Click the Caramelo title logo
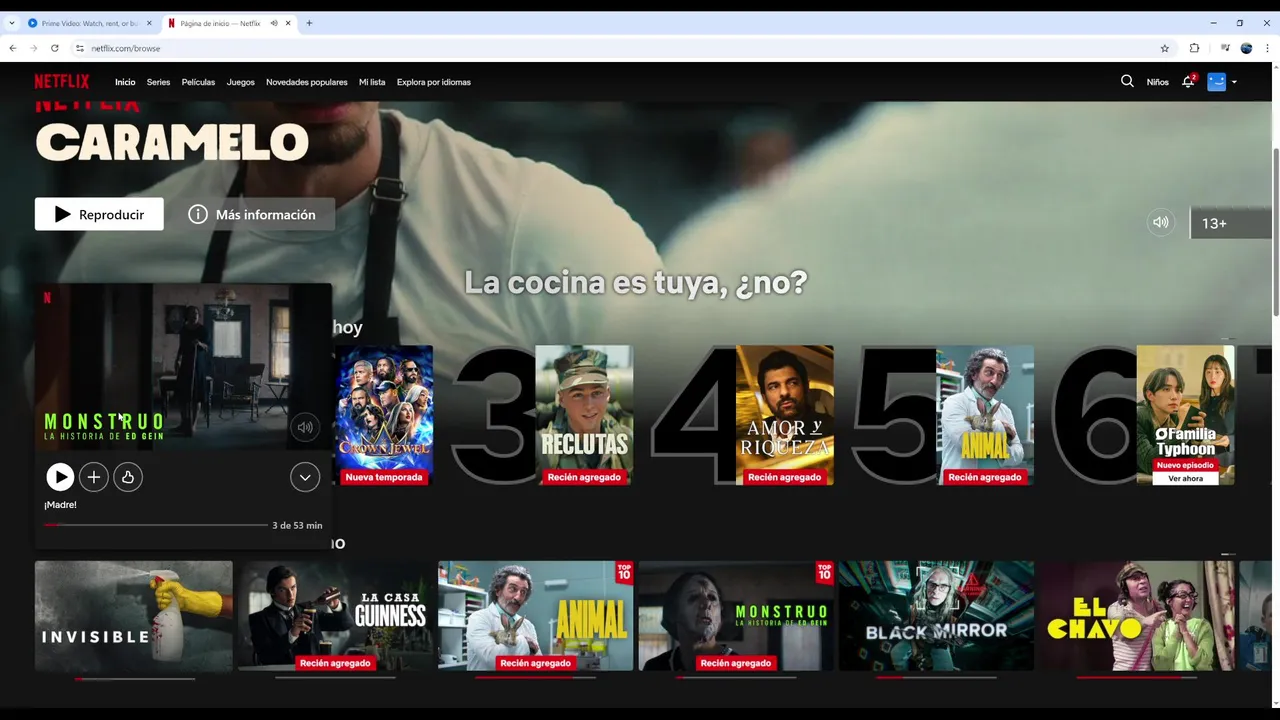Image resolution: width=1280 pixels, height=720 pixels. click(x=172, y=142)
